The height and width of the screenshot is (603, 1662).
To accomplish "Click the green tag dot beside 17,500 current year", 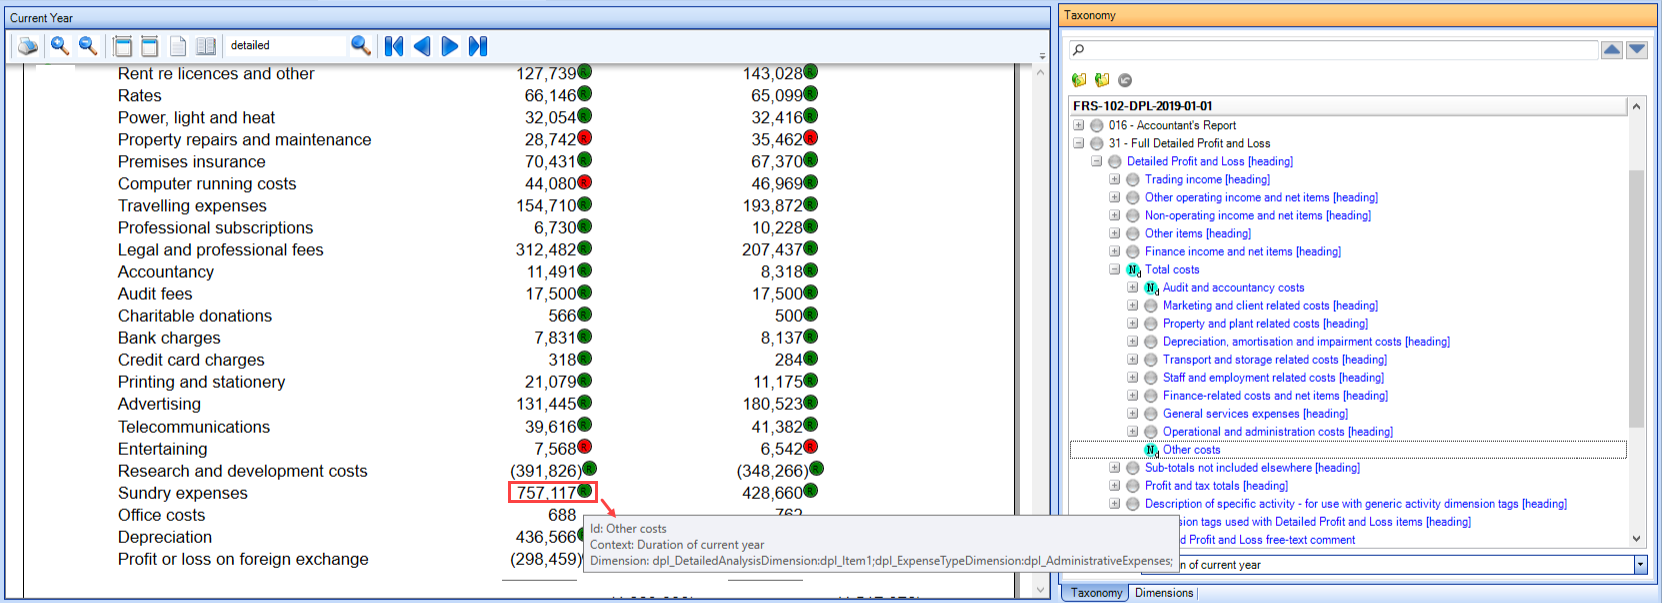I will (585, 292).
